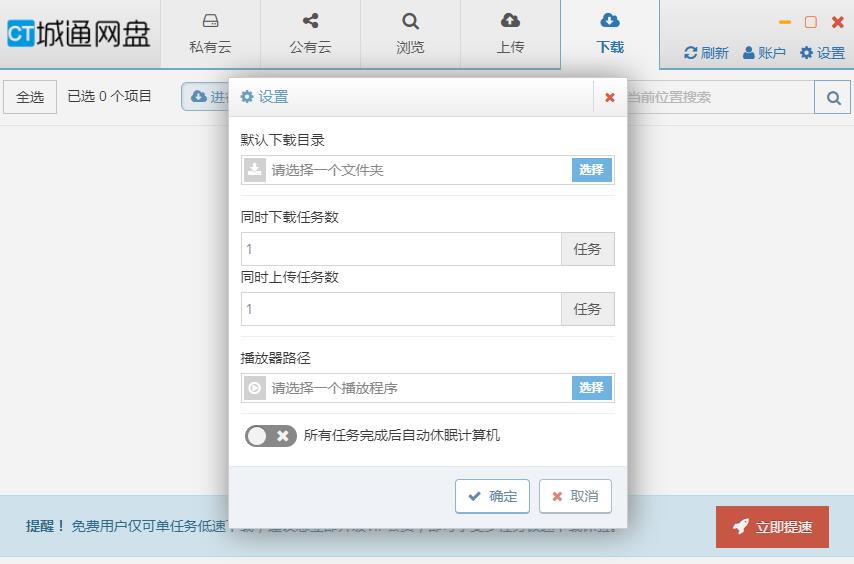Screen dimensions: 854x564
Task: Click 选择 for the player path
Action: tap(591, 388)
